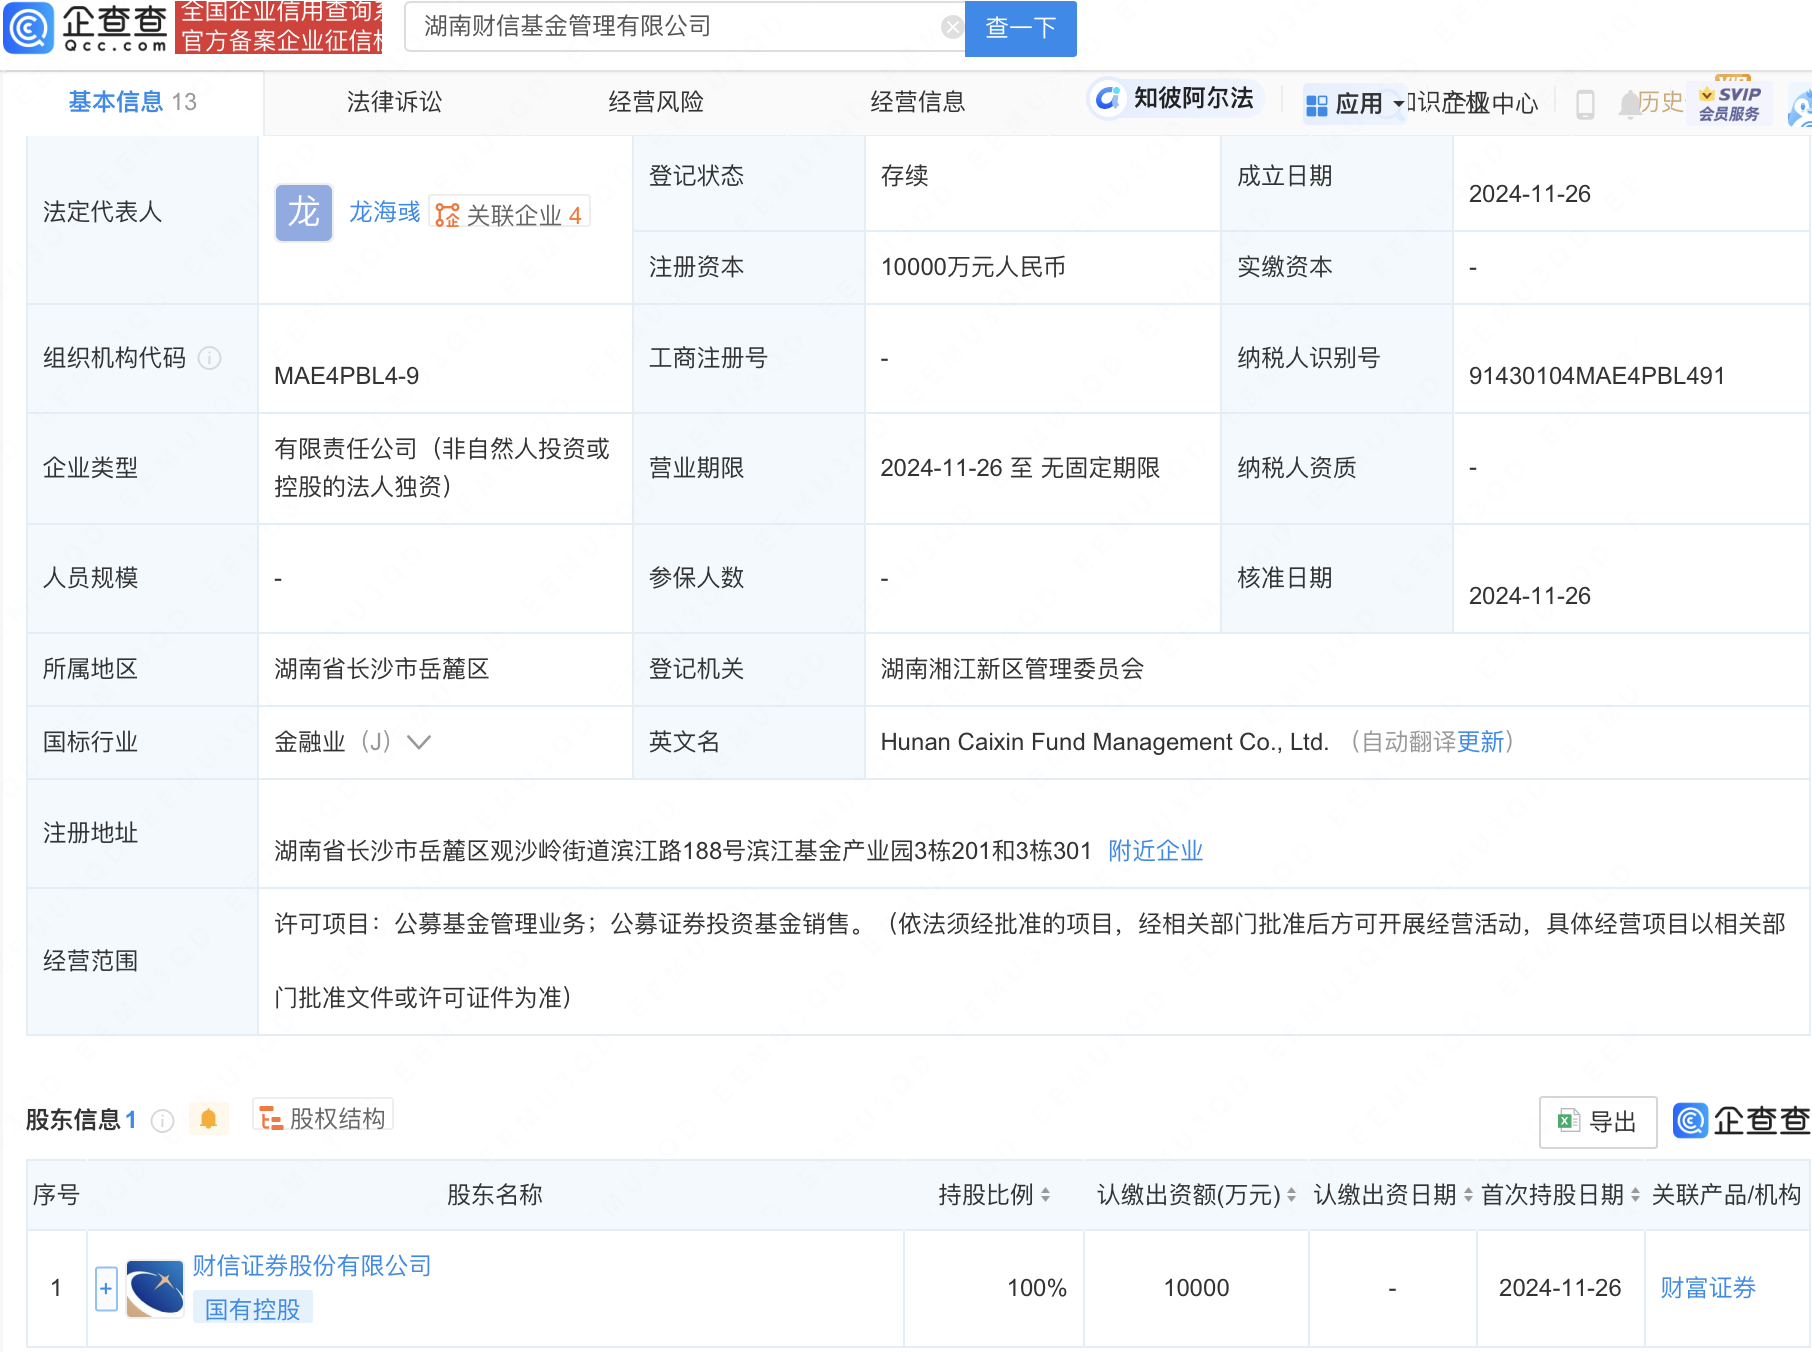Click the bell alert icon near 股东信息
Screen dimensions: 1812x1352
coord(208,1119)
